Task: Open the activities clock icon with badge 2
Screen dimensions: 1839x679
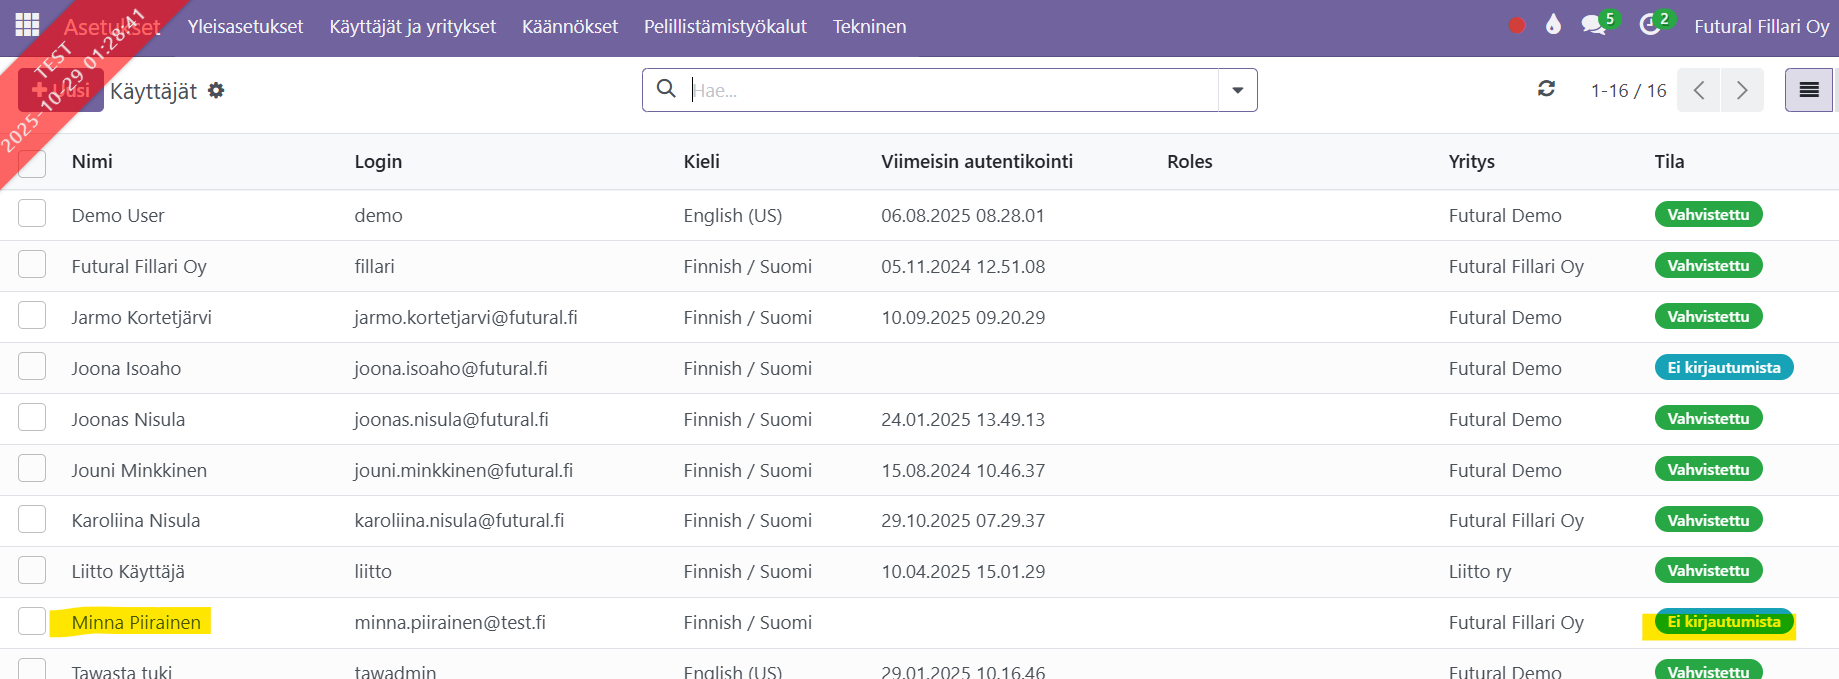Action: (x=1650, y=25)
